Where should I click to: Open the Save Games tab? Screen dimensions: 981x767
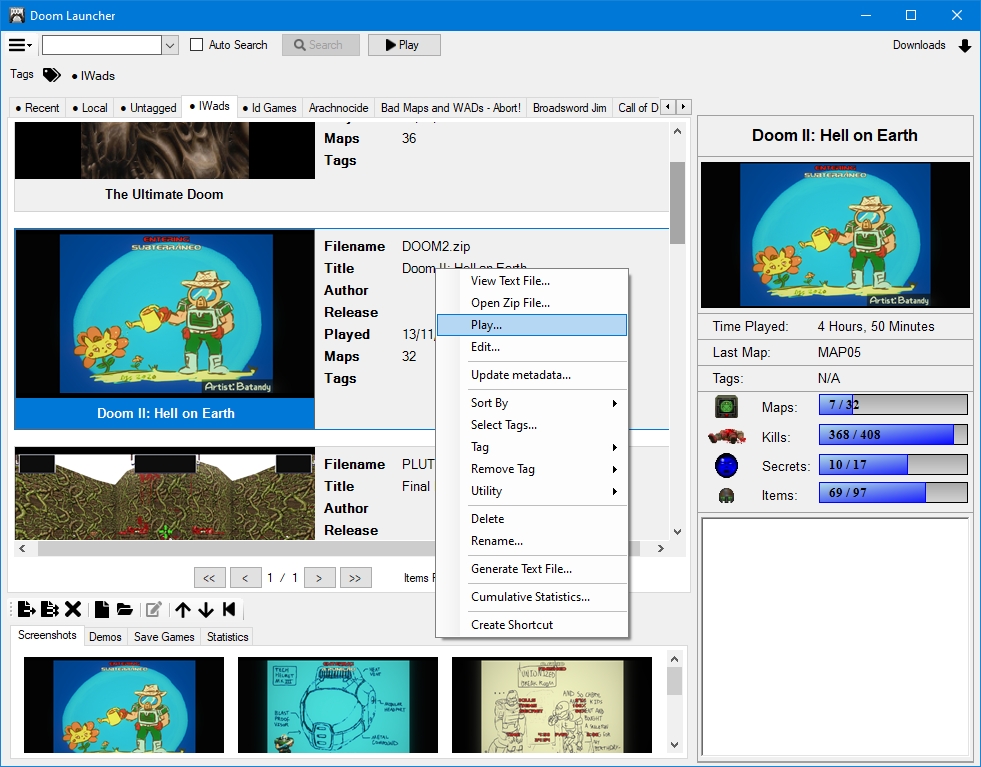tap(164, 637)
